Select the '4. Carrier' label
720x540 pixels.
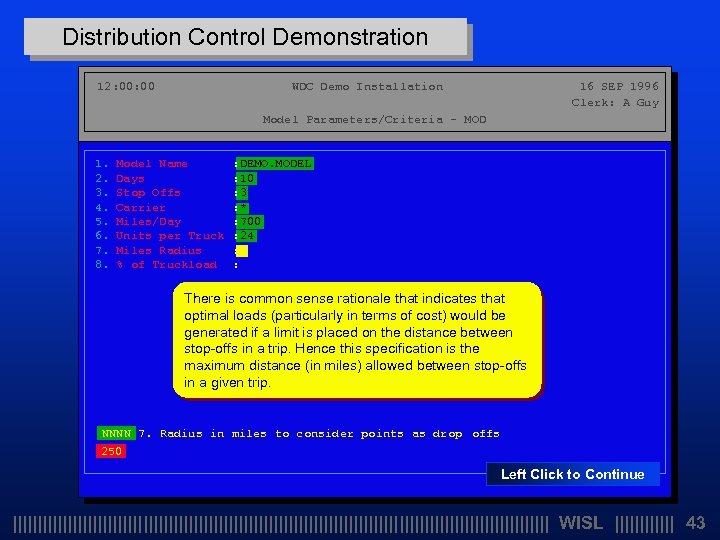130,208
